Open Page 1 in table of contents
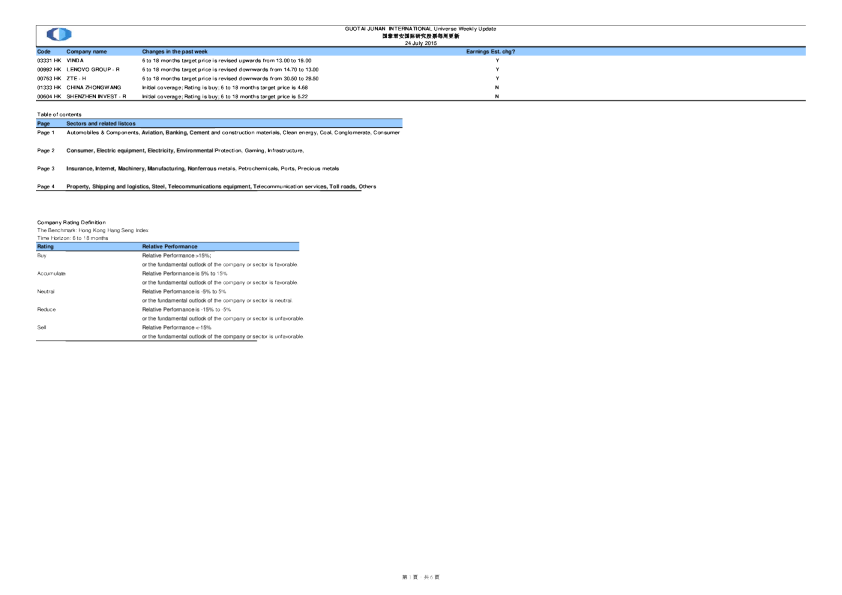 45,132
